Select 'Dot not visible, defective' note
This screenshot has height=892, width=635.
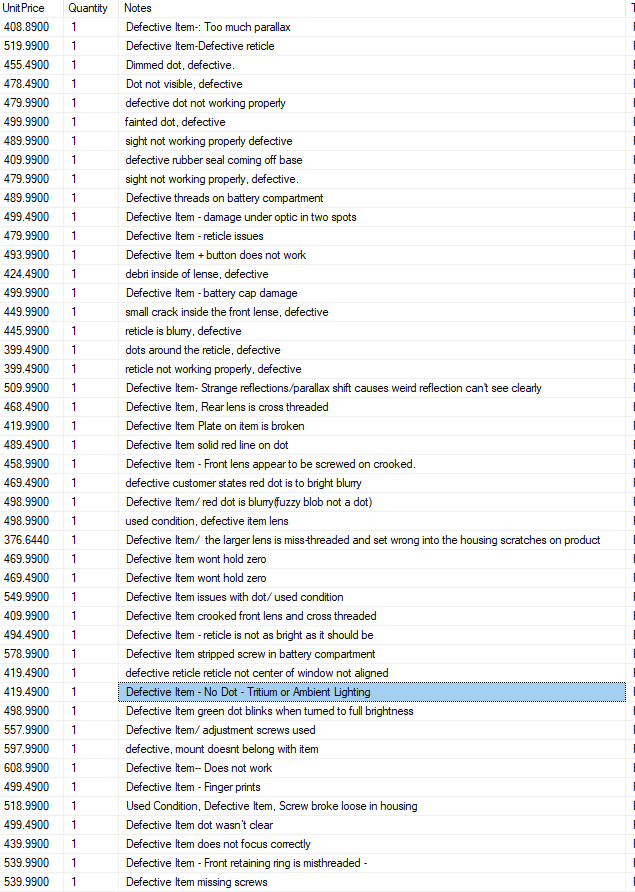coord(372,84)
